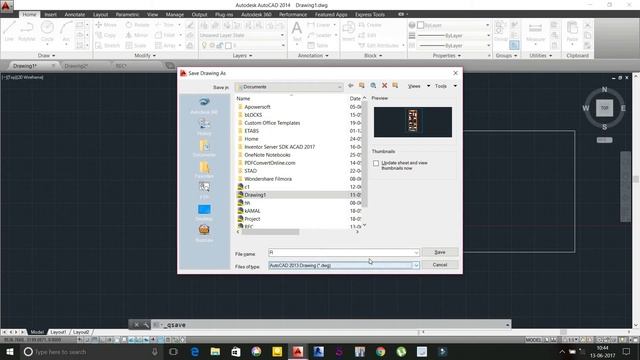Open the Buzzsaw place in sidebar

coord(204,233)
